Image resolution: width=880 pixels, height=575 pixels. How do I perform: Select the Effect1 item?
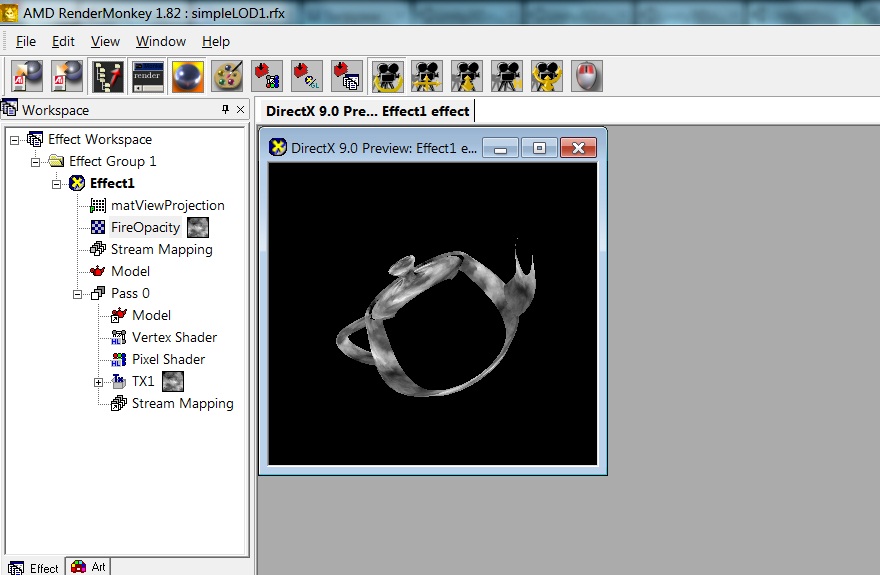[x=112, y=183]
